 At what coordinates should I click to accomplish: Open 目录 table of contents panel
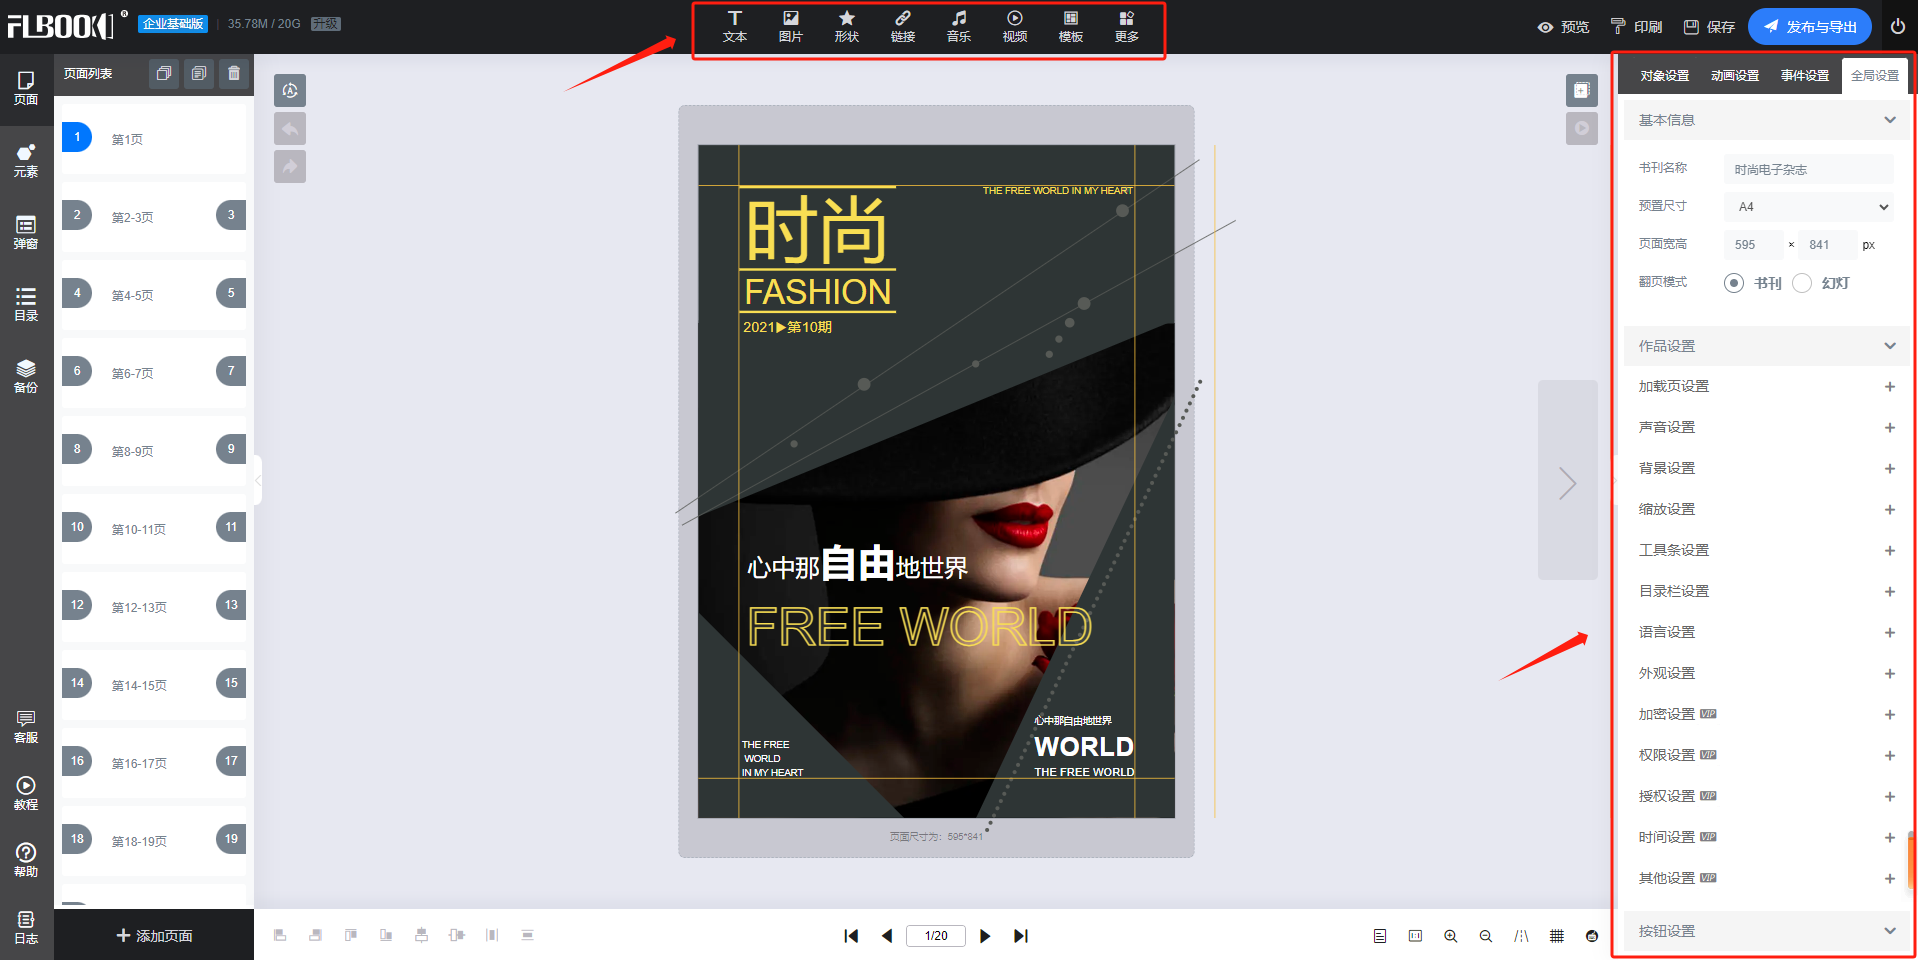tap(26, 304)
